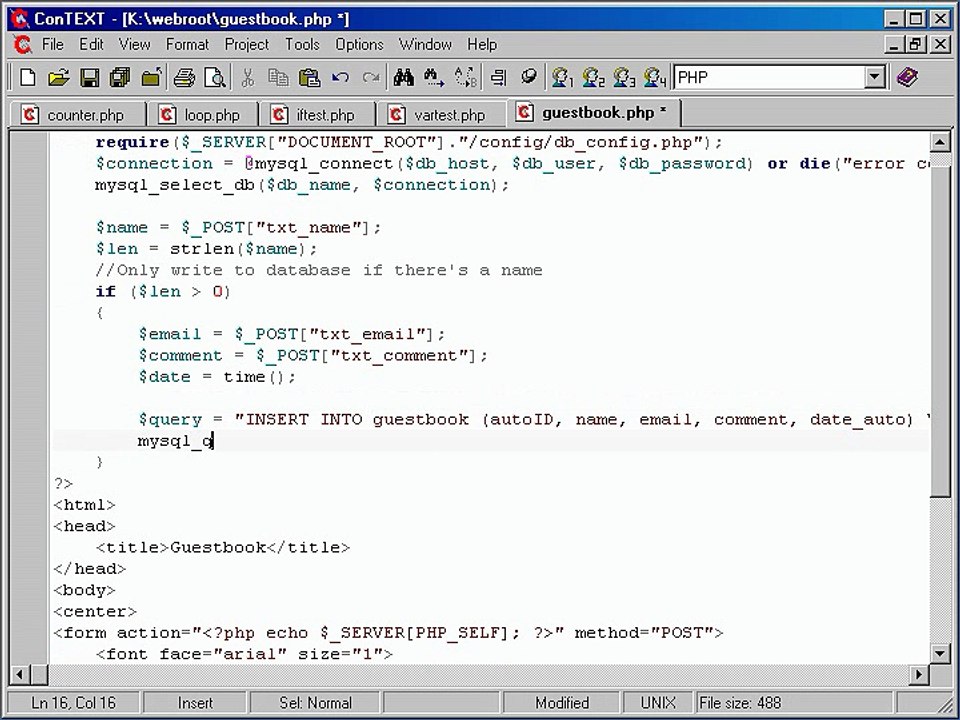Click the Cut scissors icon
Screen dimensions: 960x720
point(248,78)
